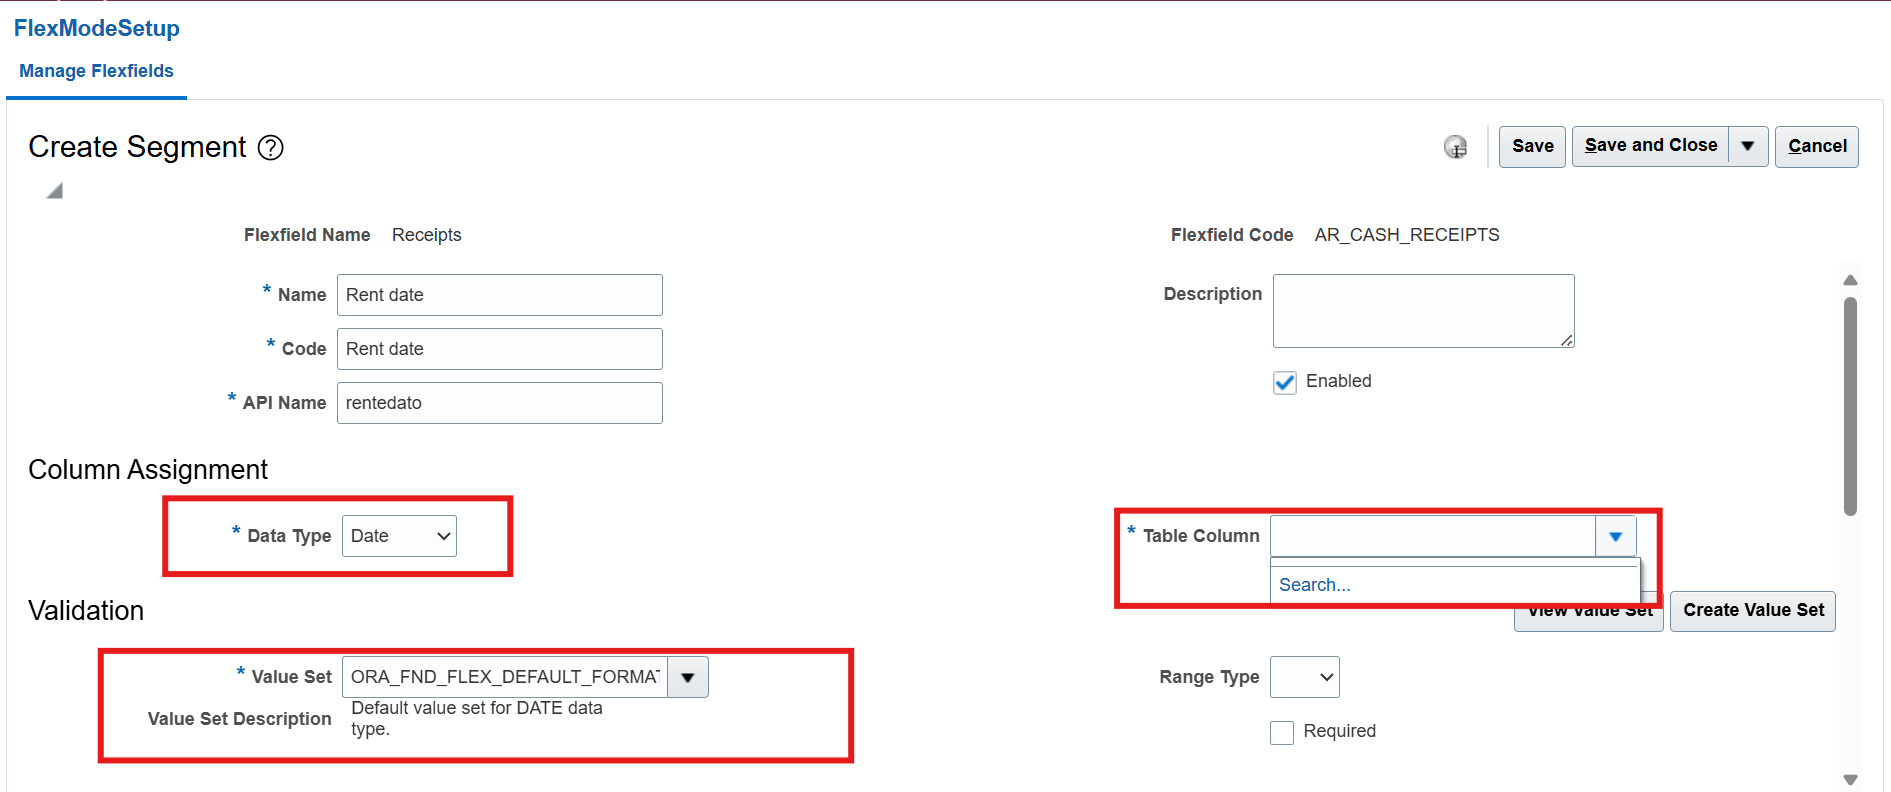
Task: Click the translation globe icon near Save
Action: tap(1456, 147)
